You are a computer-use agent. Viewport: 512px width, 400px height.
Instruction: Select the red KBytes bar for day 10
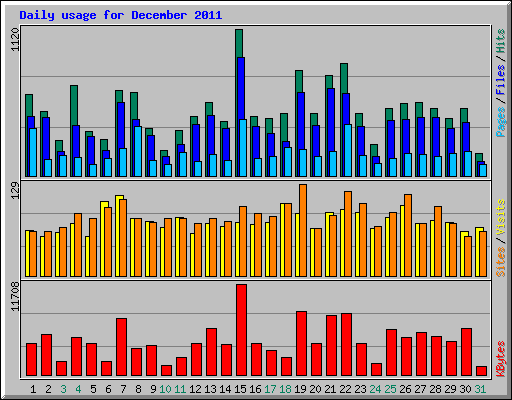(167, 371)
